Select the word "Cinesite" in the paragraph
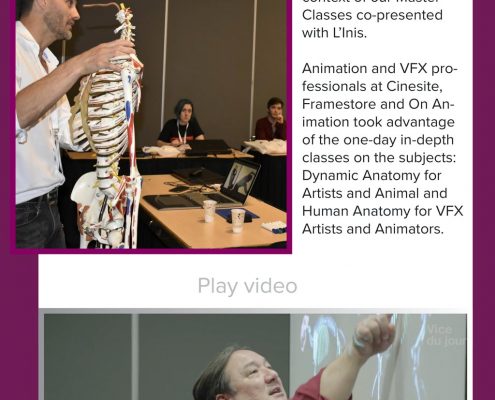Viewport: 495px width, 400px height. click(x=414, y=86)
